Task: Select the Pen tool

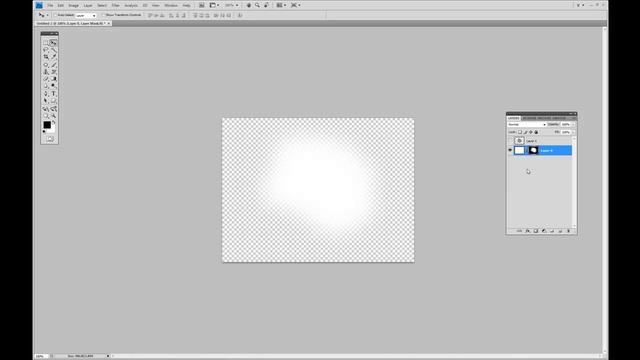Action: point(46,93)
